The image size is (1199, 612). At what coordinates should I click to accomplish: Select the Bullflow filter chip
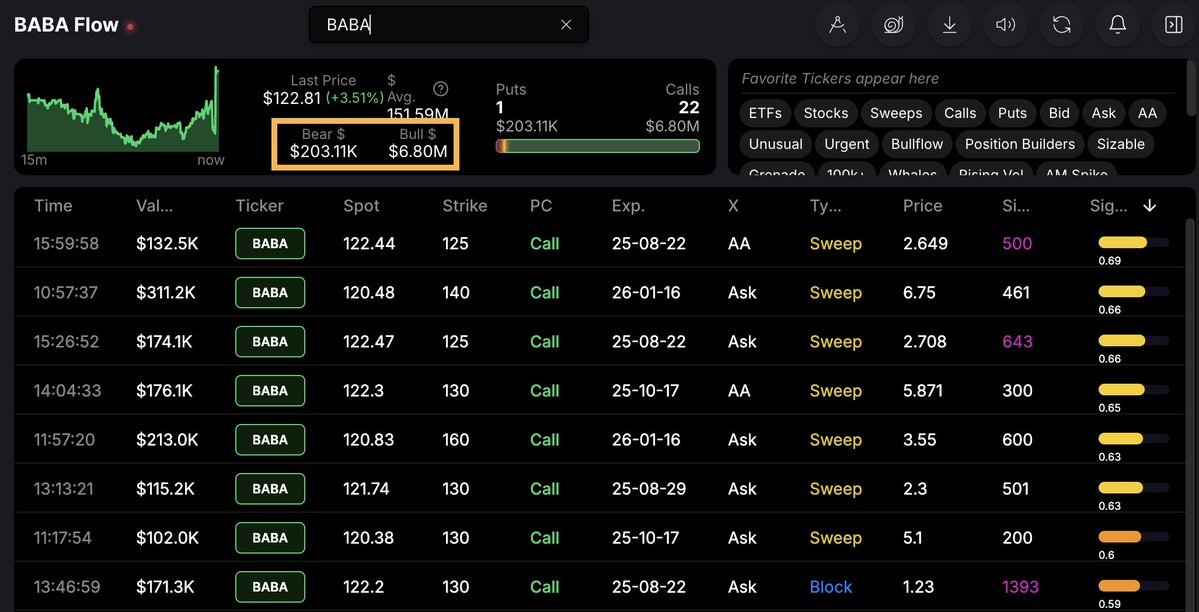[x=917, y=144]
